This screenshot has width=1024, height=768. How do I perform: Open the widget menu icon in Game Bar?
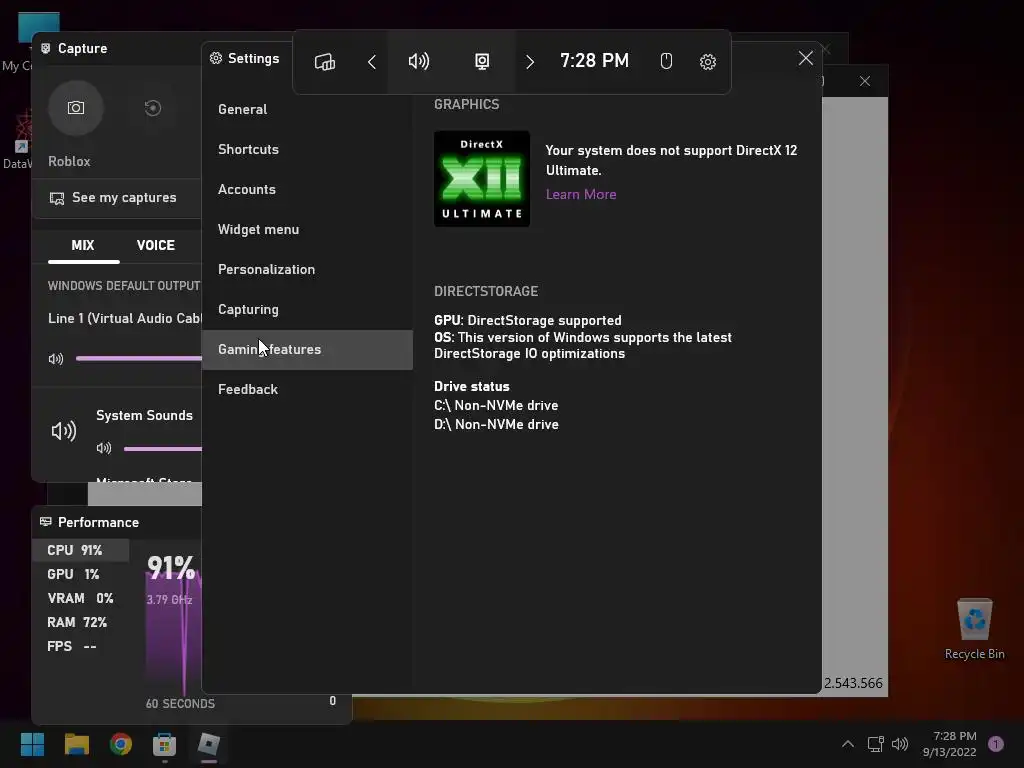pyautogui.click(x=325, y=62)
